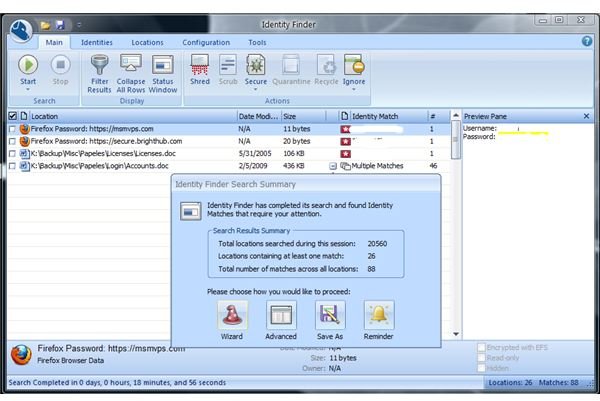Click the red identity match icon for Licenses.doc

point(346,154)
